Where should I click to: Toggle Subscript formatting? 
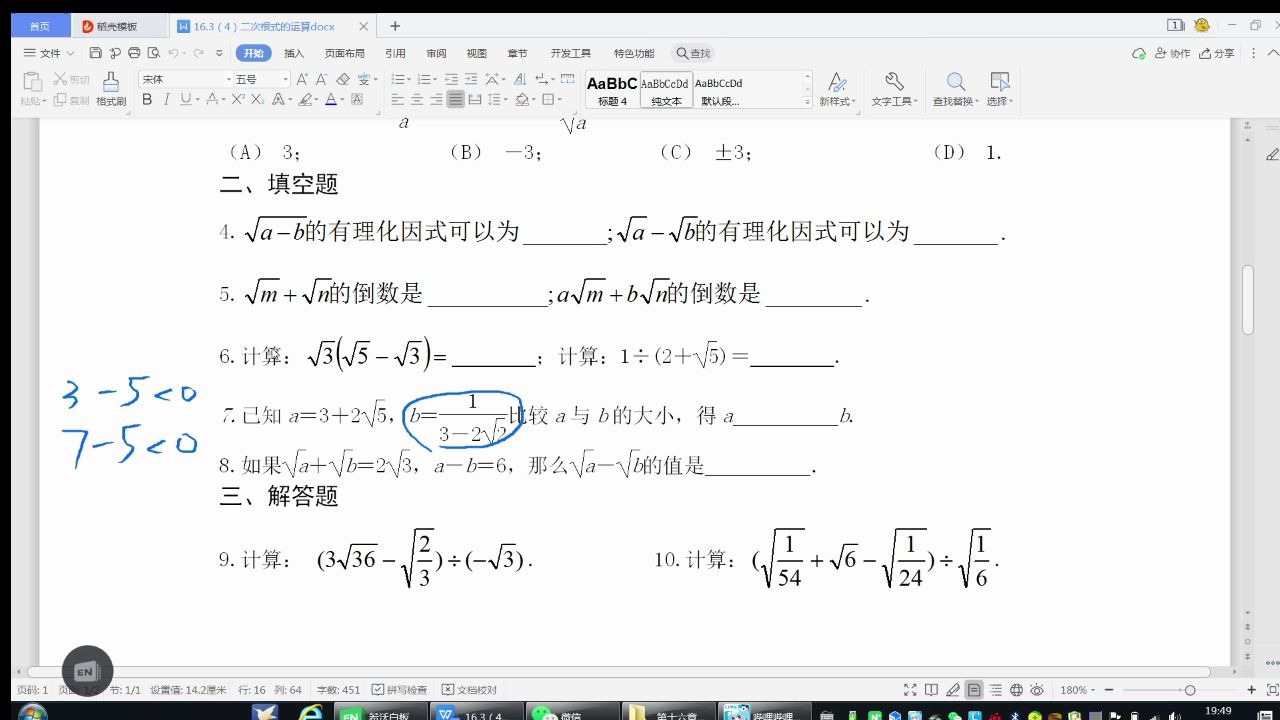257,99
